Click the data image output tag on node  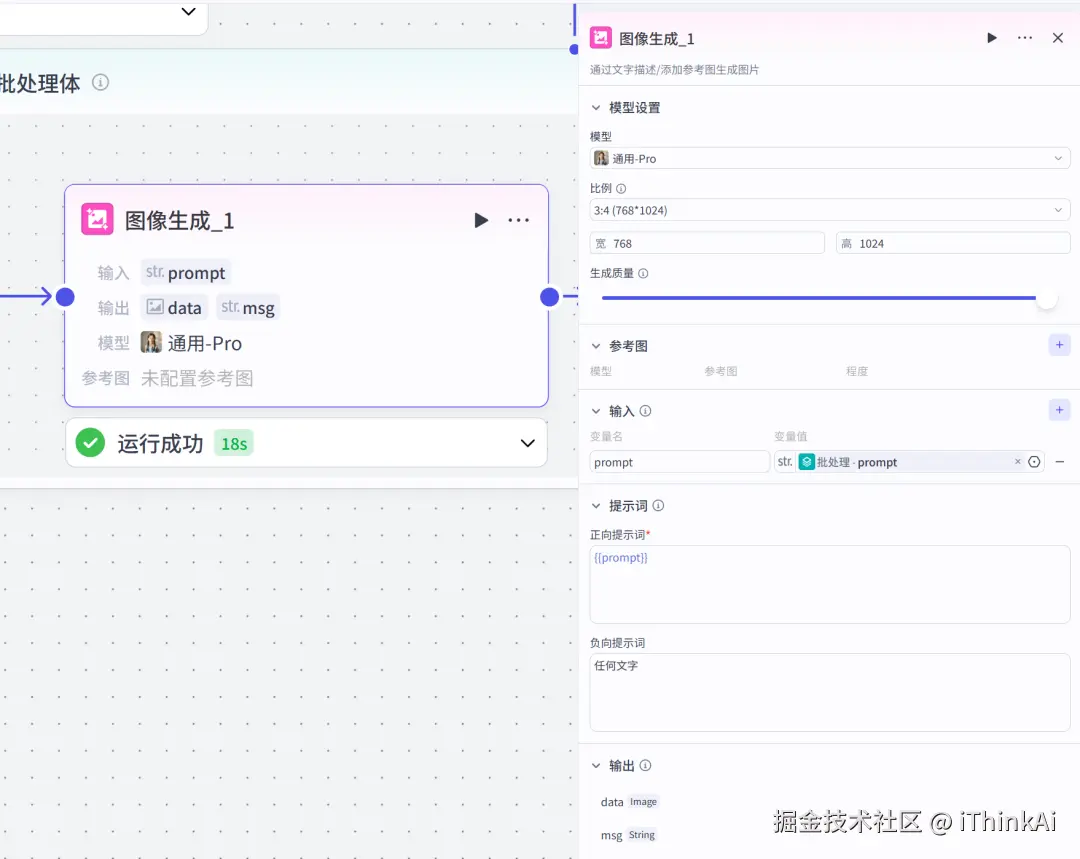point(174,307)
